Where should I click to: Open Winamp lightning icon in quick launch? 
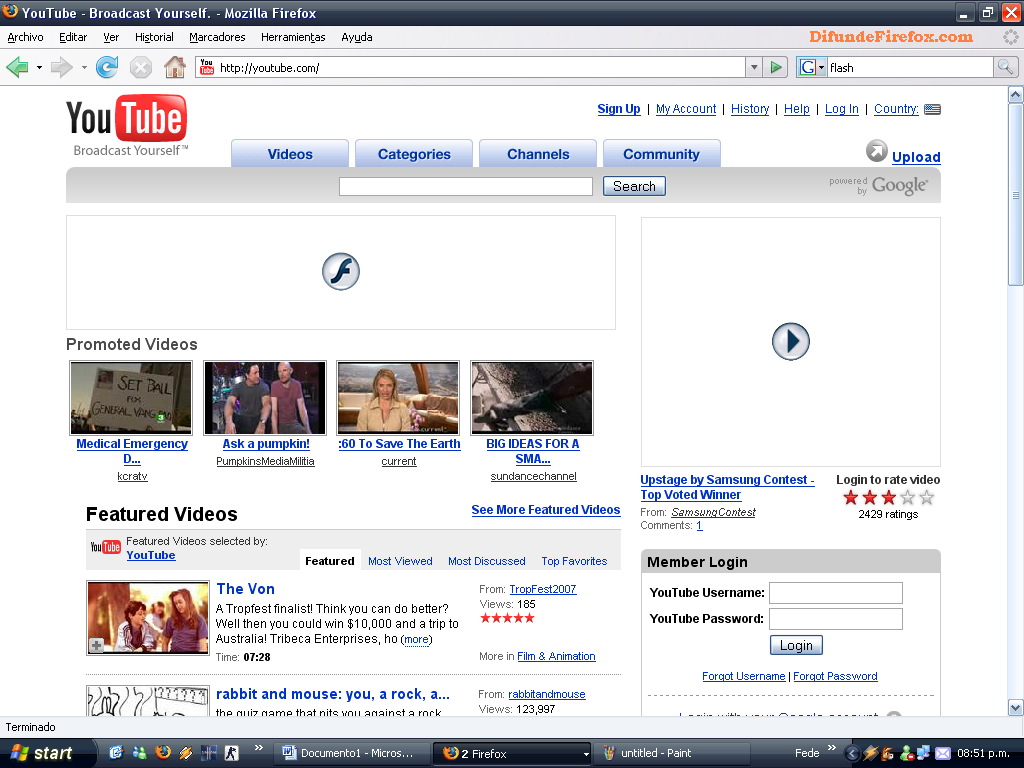[x=185, y=753]
